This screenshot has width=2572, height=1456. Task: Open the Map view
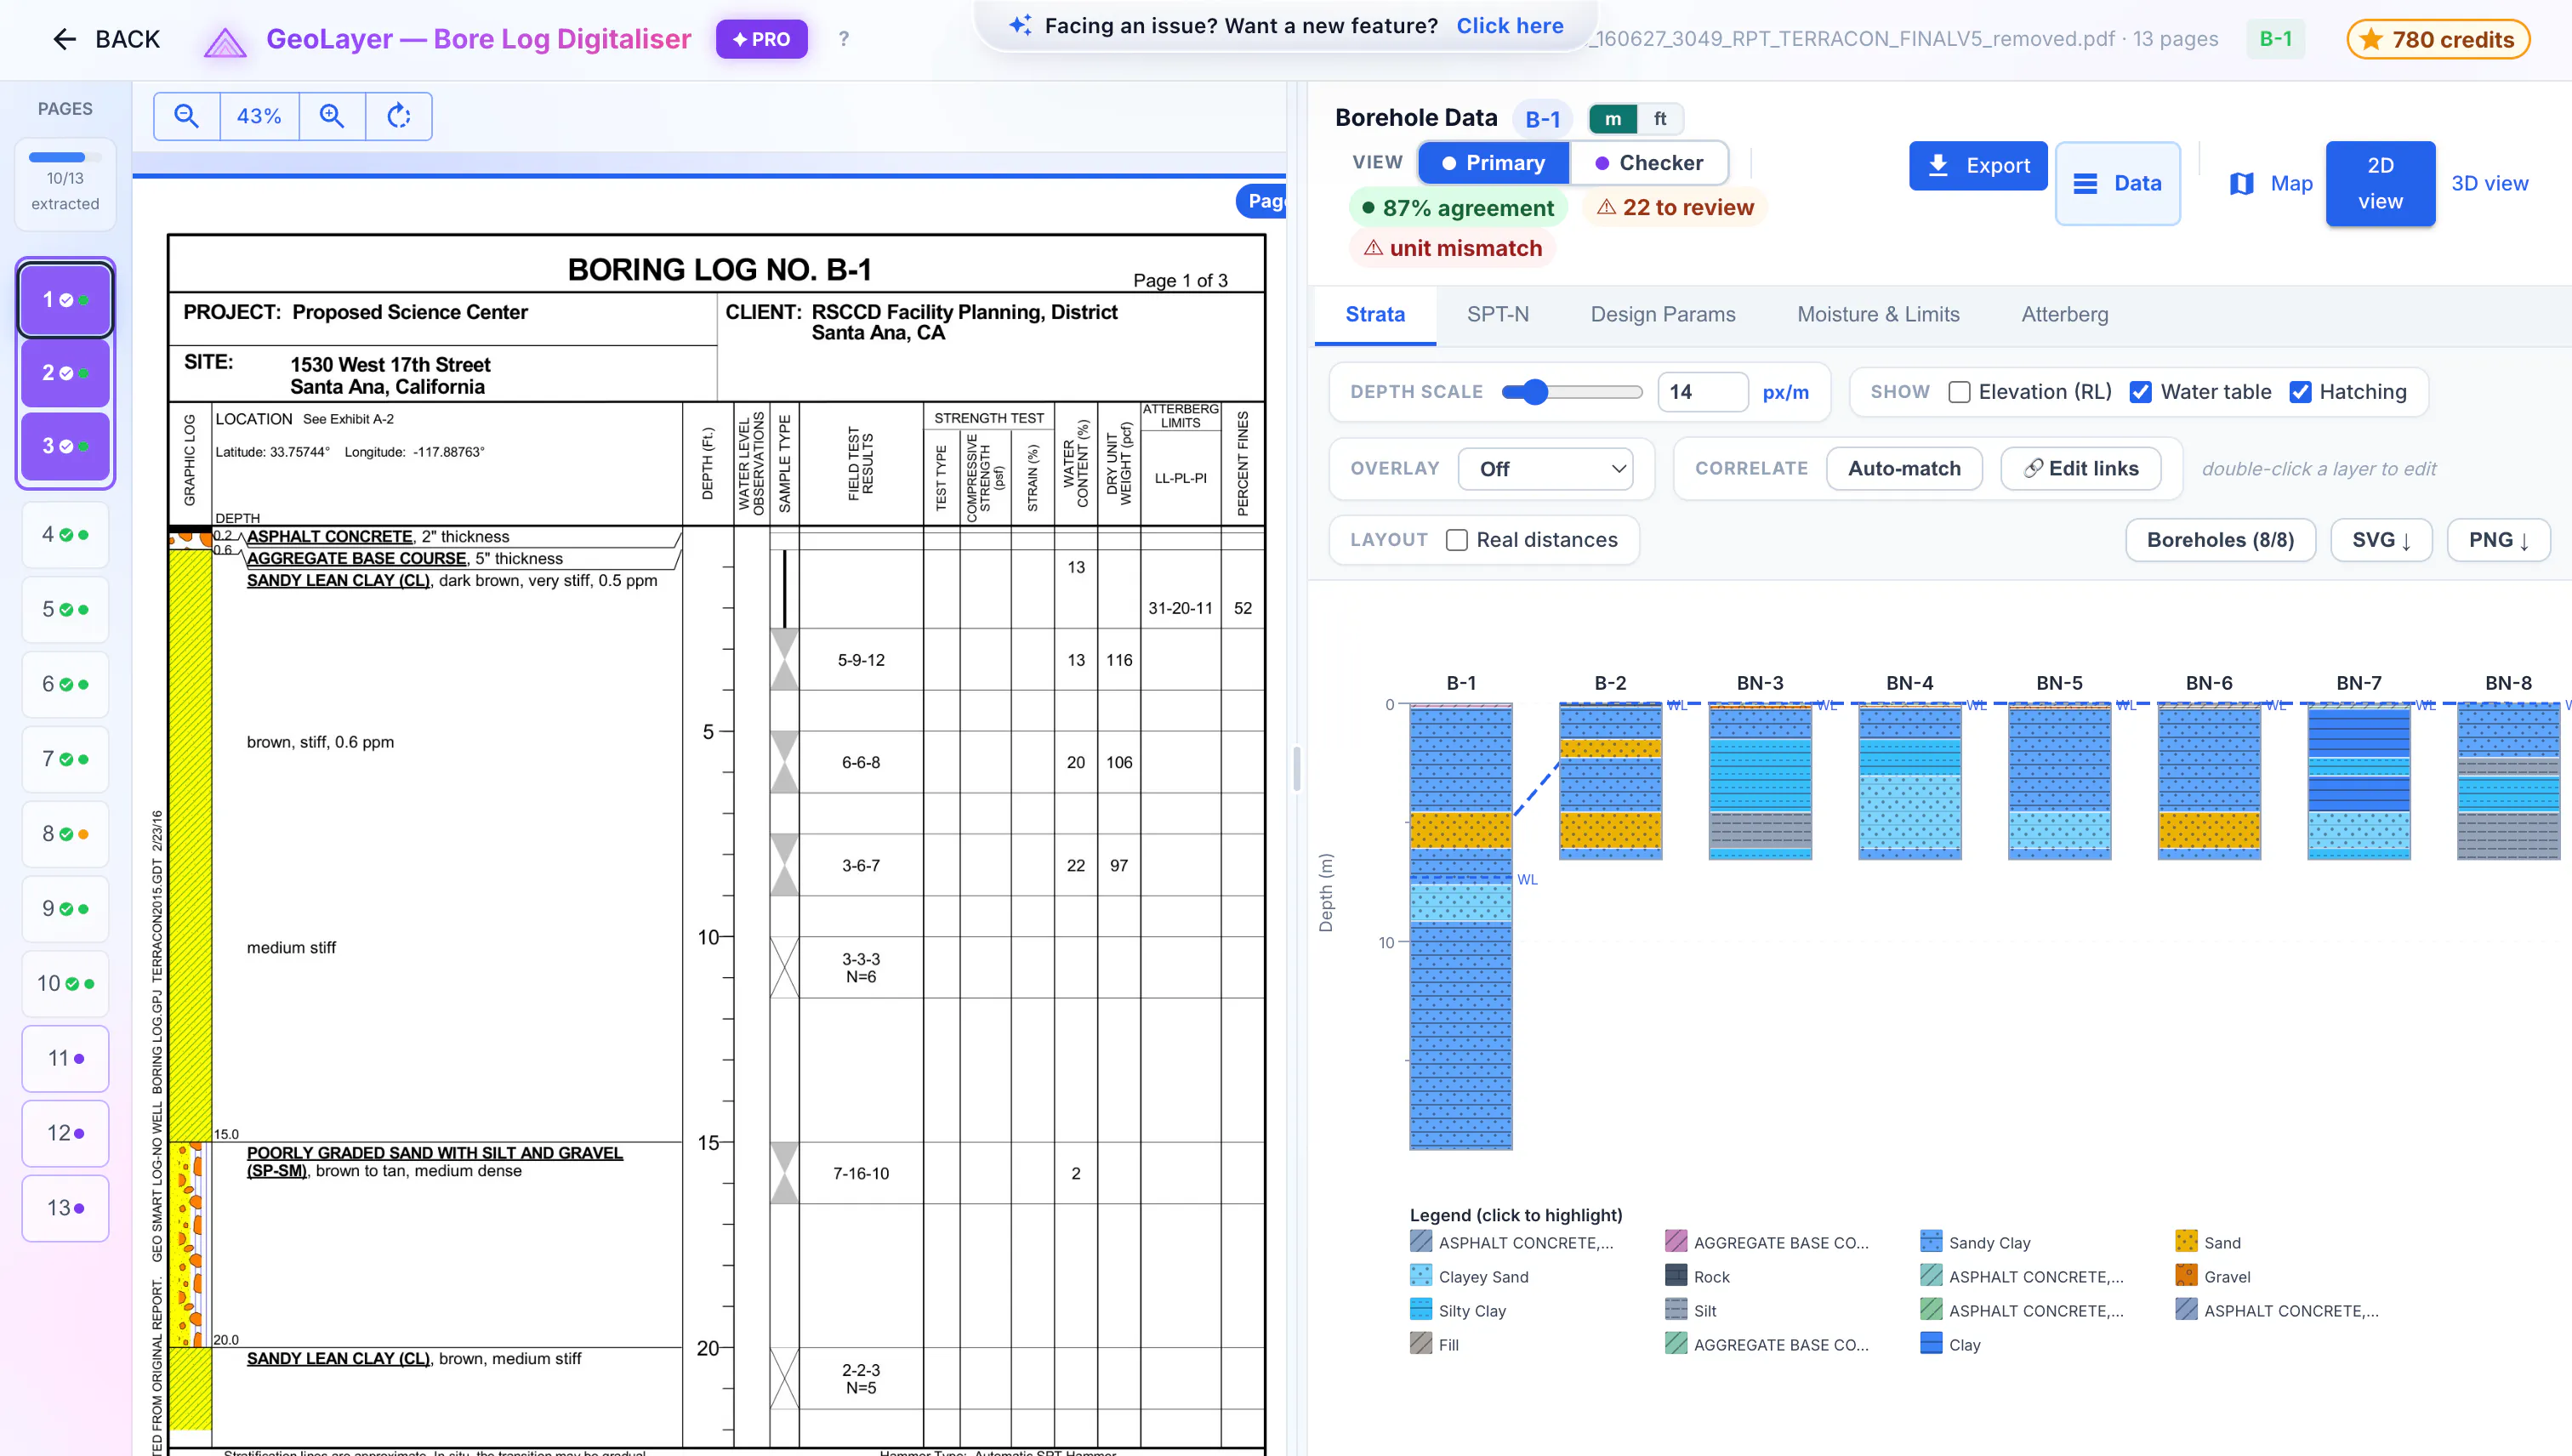pyautogui.click(x=2272, y=183)
